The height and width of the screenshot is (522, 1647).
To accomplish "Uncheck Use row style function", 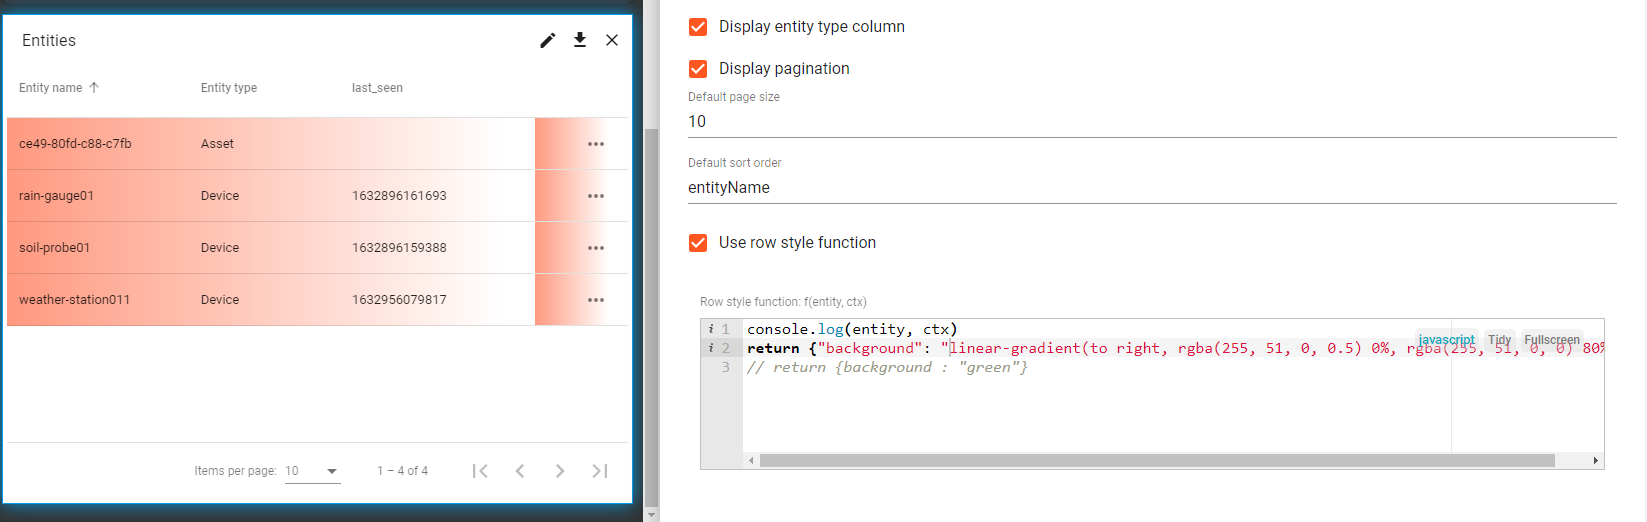I will click(698, 243).
